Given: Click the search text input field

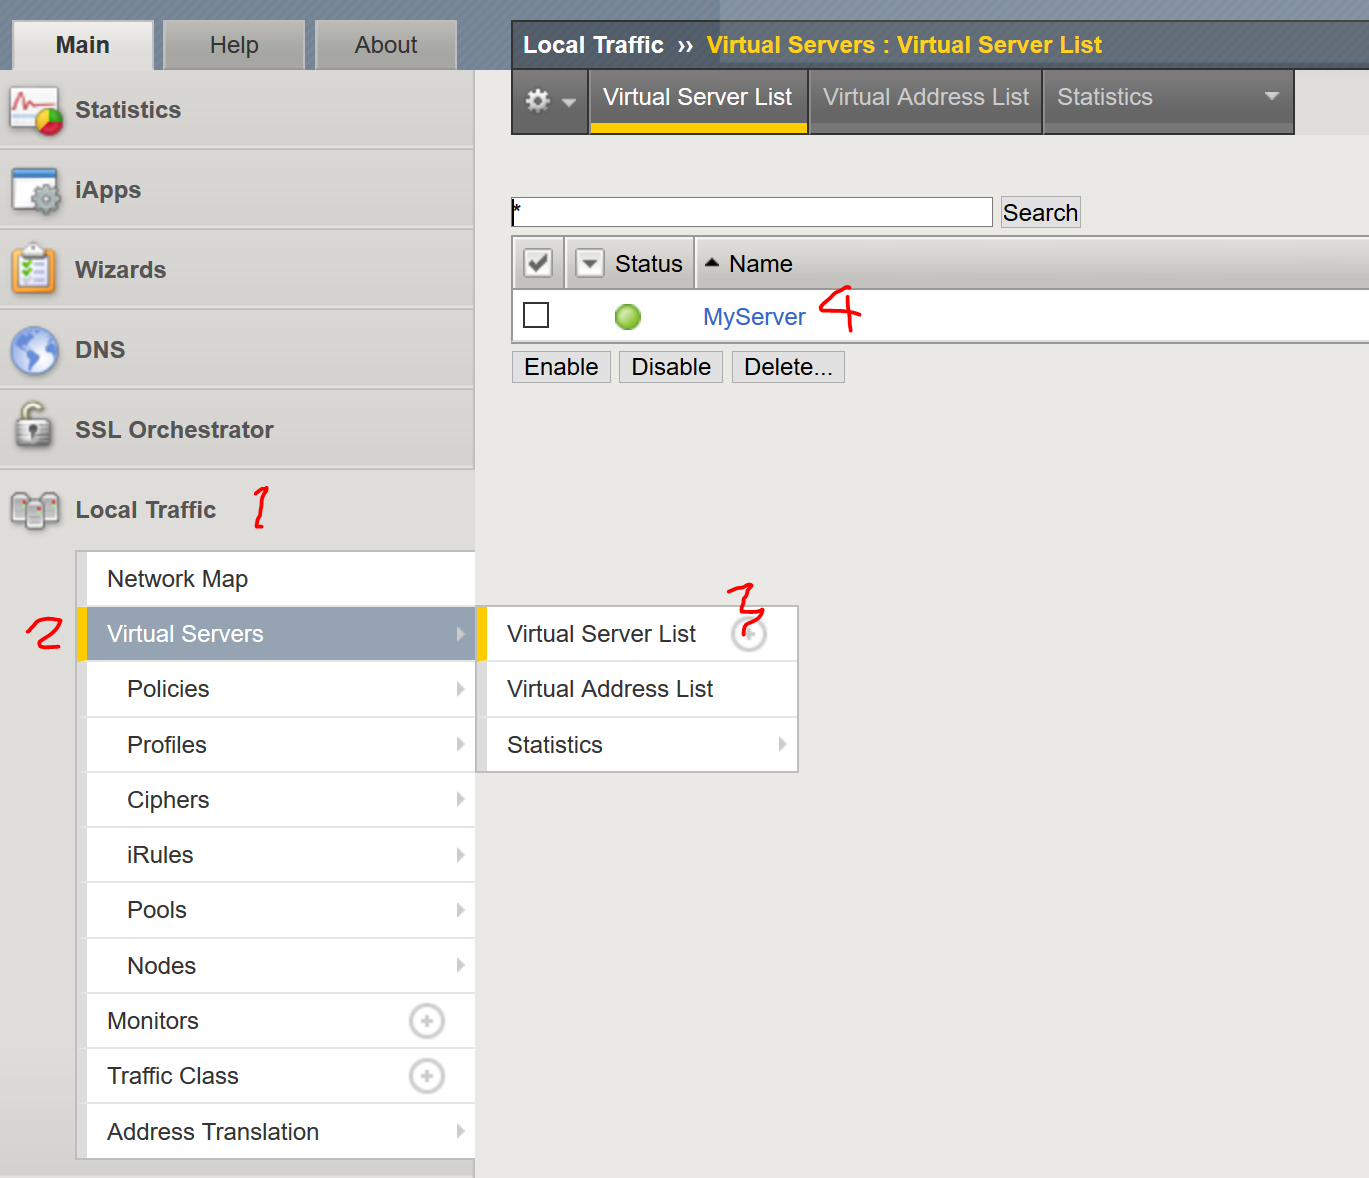Looking at the screenshot, I should 752,212.
